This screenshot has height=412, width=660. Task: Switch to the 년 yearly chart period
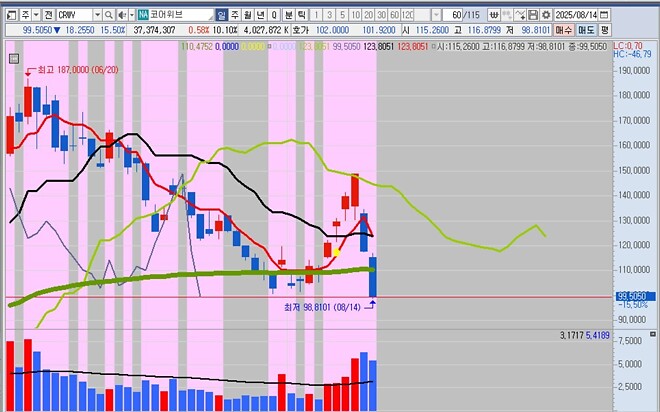coord(261,15)
